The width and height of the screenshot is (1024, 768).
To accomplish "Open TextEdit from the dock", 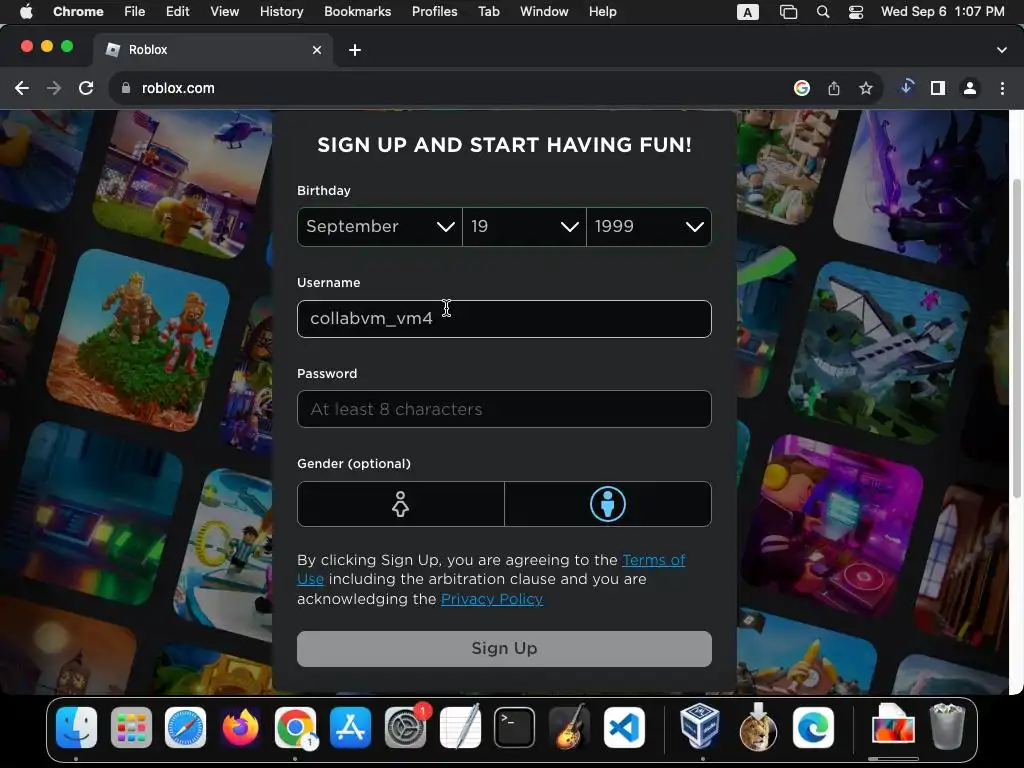I will 460,727.
